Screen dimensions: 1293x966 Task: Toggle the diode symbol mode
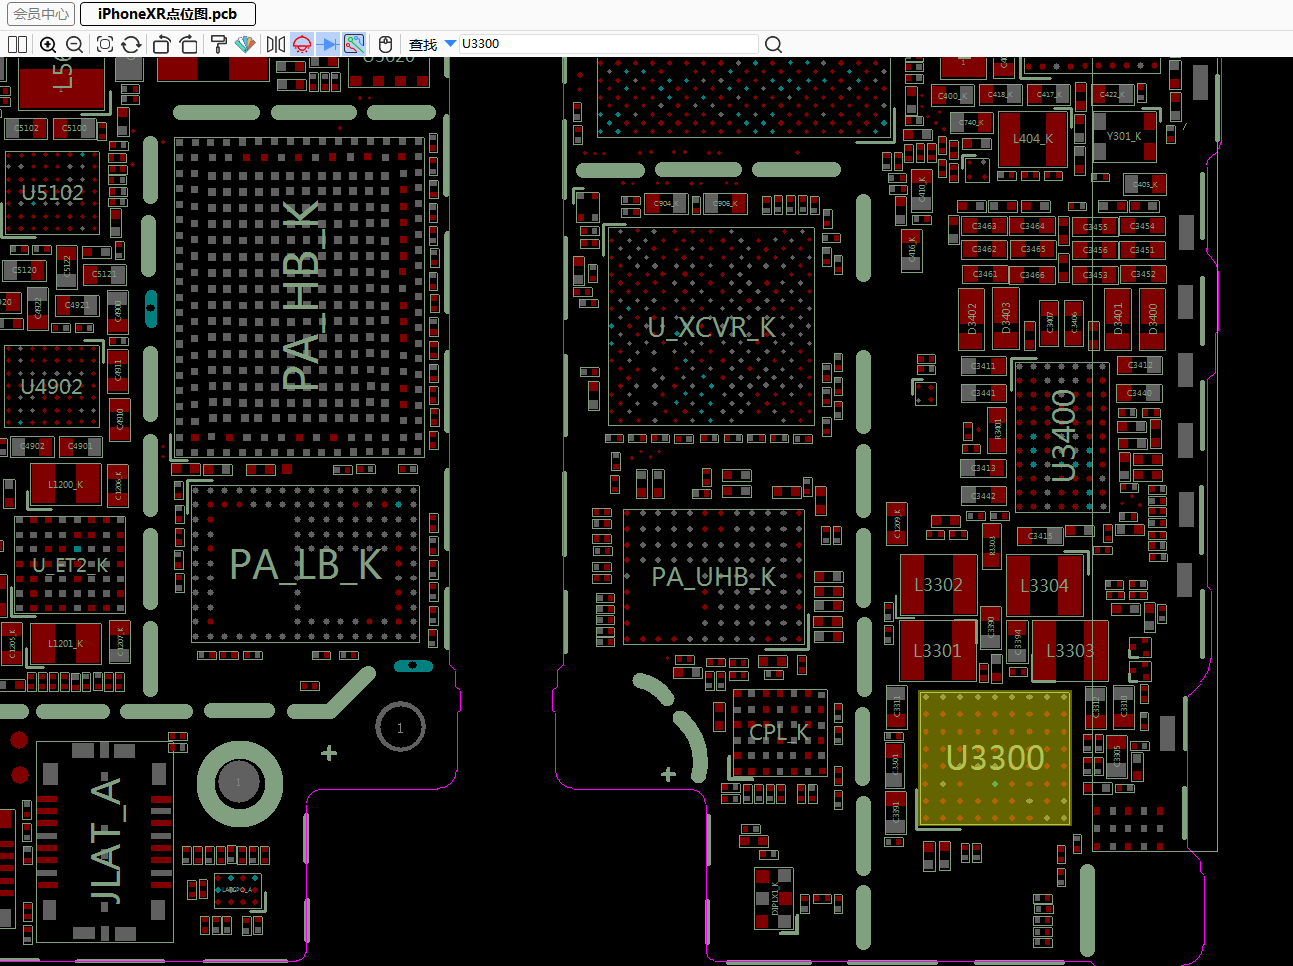pyautogui.click(x=328, y=44)
